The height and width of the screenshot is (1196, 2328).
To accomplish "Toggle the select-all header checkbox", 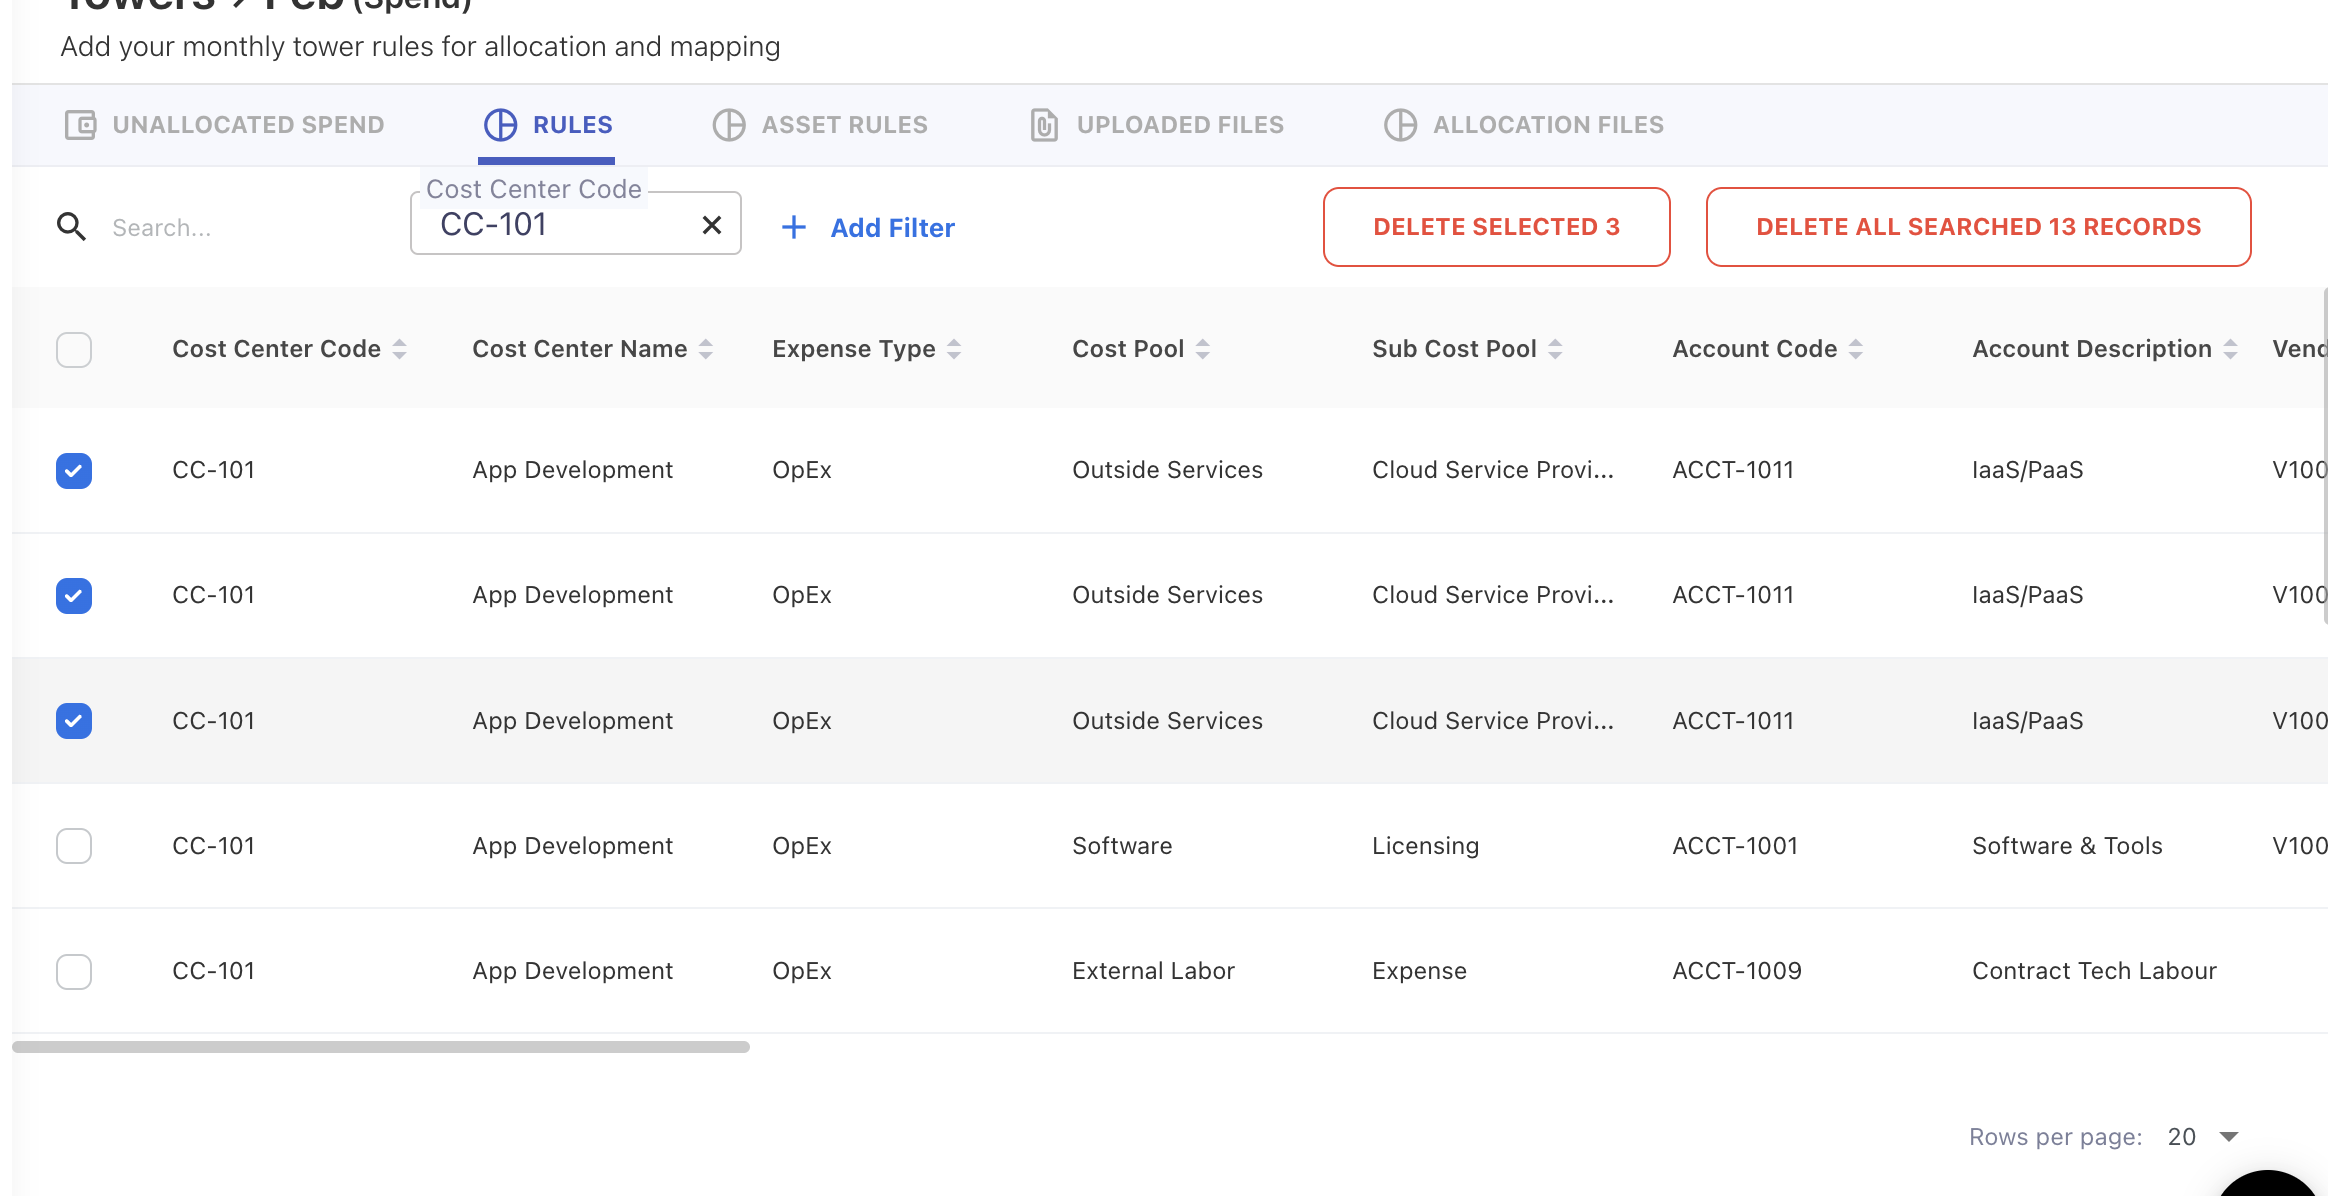I will (x=74, y=350).
